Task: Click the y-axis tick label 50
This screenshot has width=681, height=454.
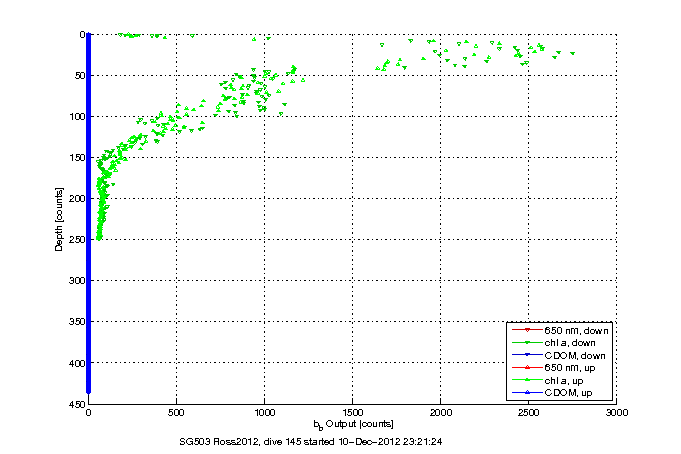Action: [x=79, y=76]
